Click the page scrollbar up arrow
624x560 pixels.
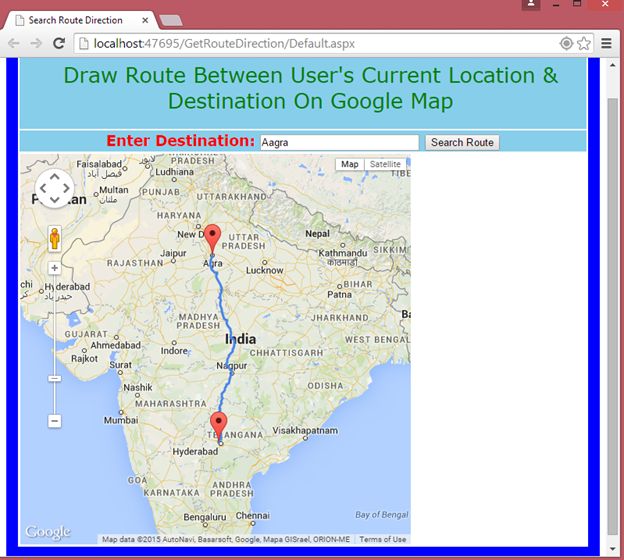[x=613, y=65]
